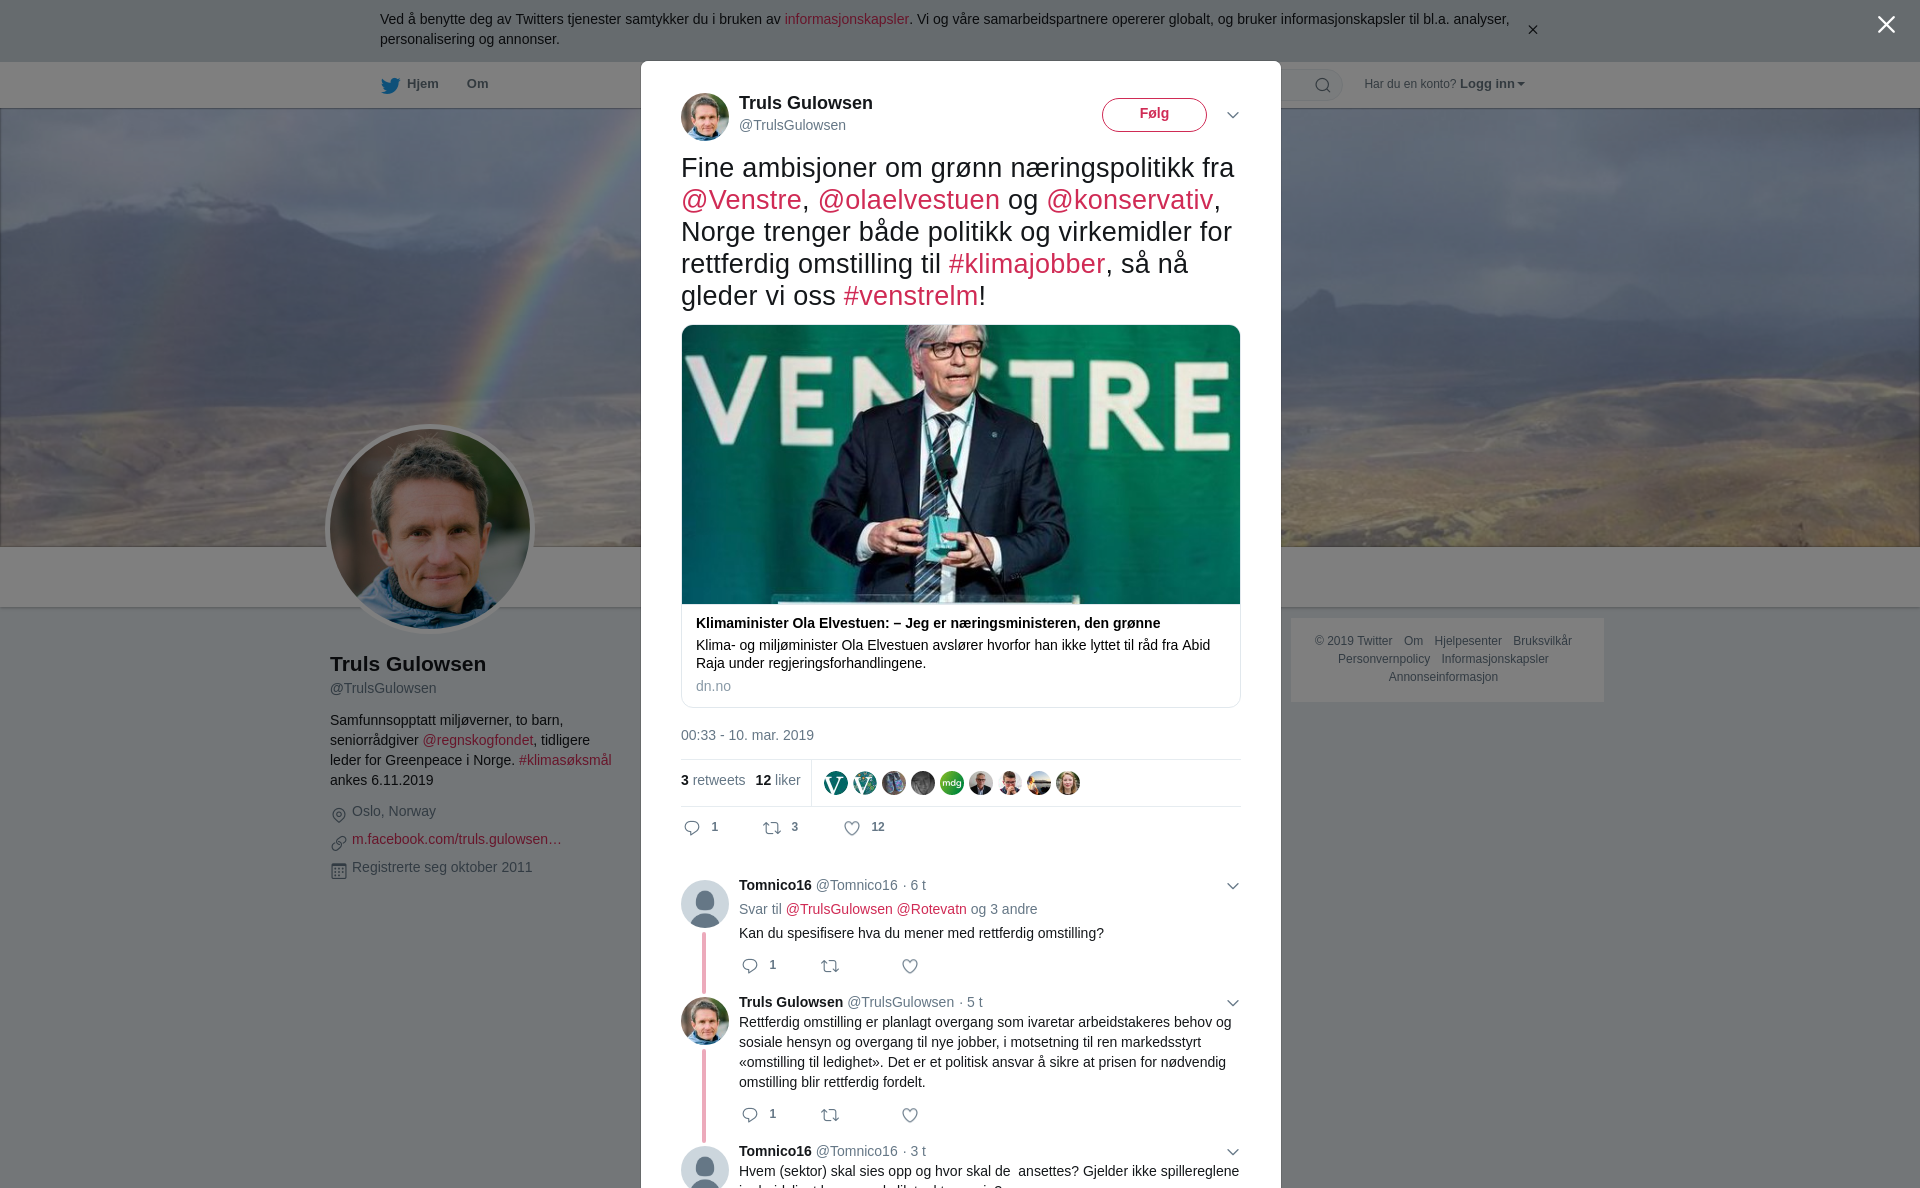Open the Logg inn dropdown
Viewport: 1920px width, 1188px height.
click(1492, 84)
